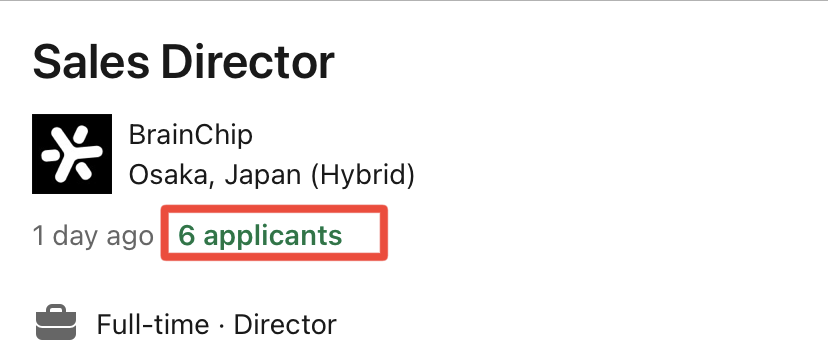Click the word Sales in the heading
The height and width of the screenshot is (363, 828).
click(x=91, y=62)
